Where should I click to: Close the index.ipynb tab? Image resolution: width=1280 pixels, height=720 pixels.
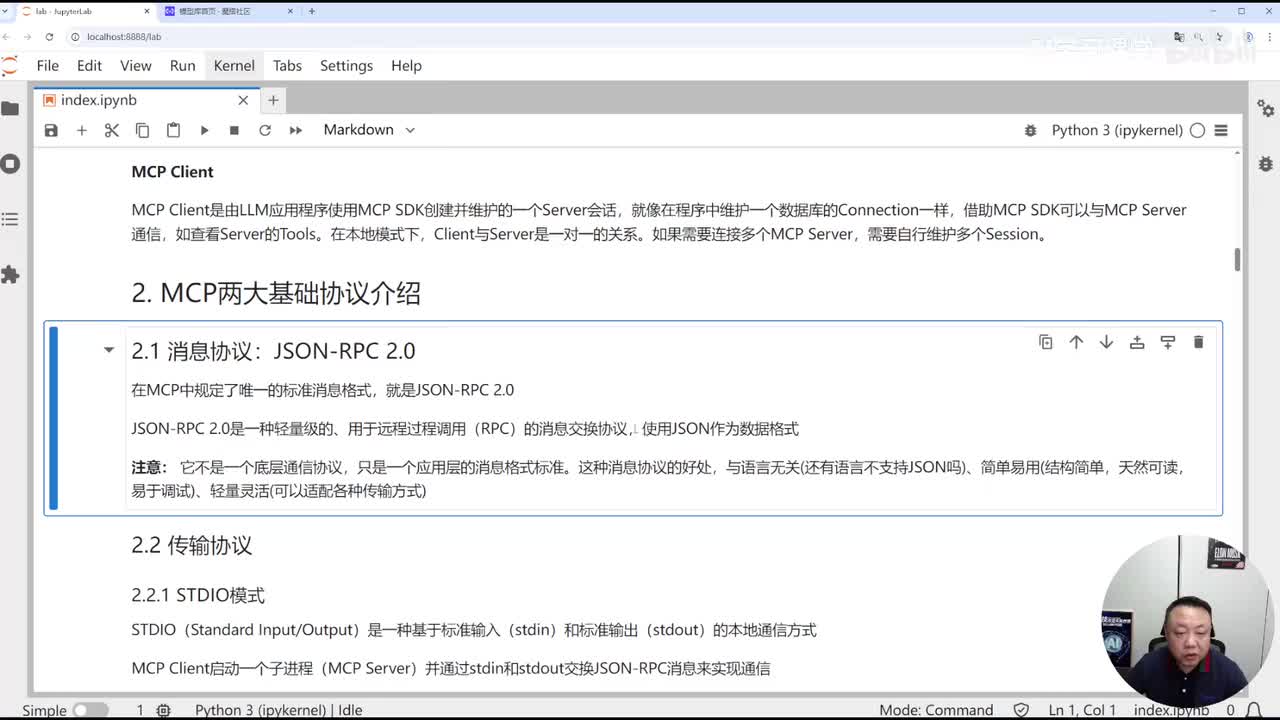[x=243, y=100]
